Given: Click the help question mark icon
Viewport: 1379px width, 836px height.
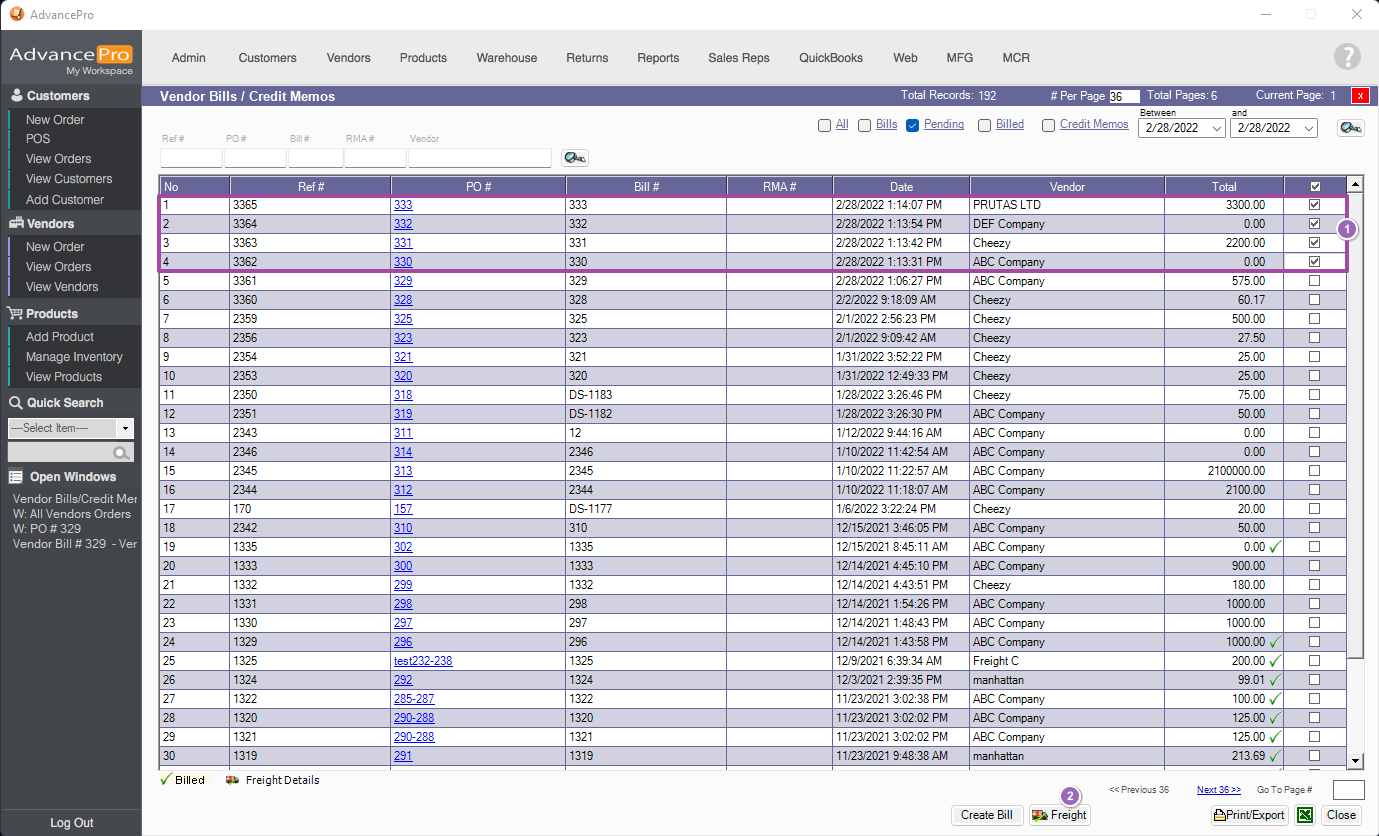Looking at the screenshot, I should point(1347,57).
